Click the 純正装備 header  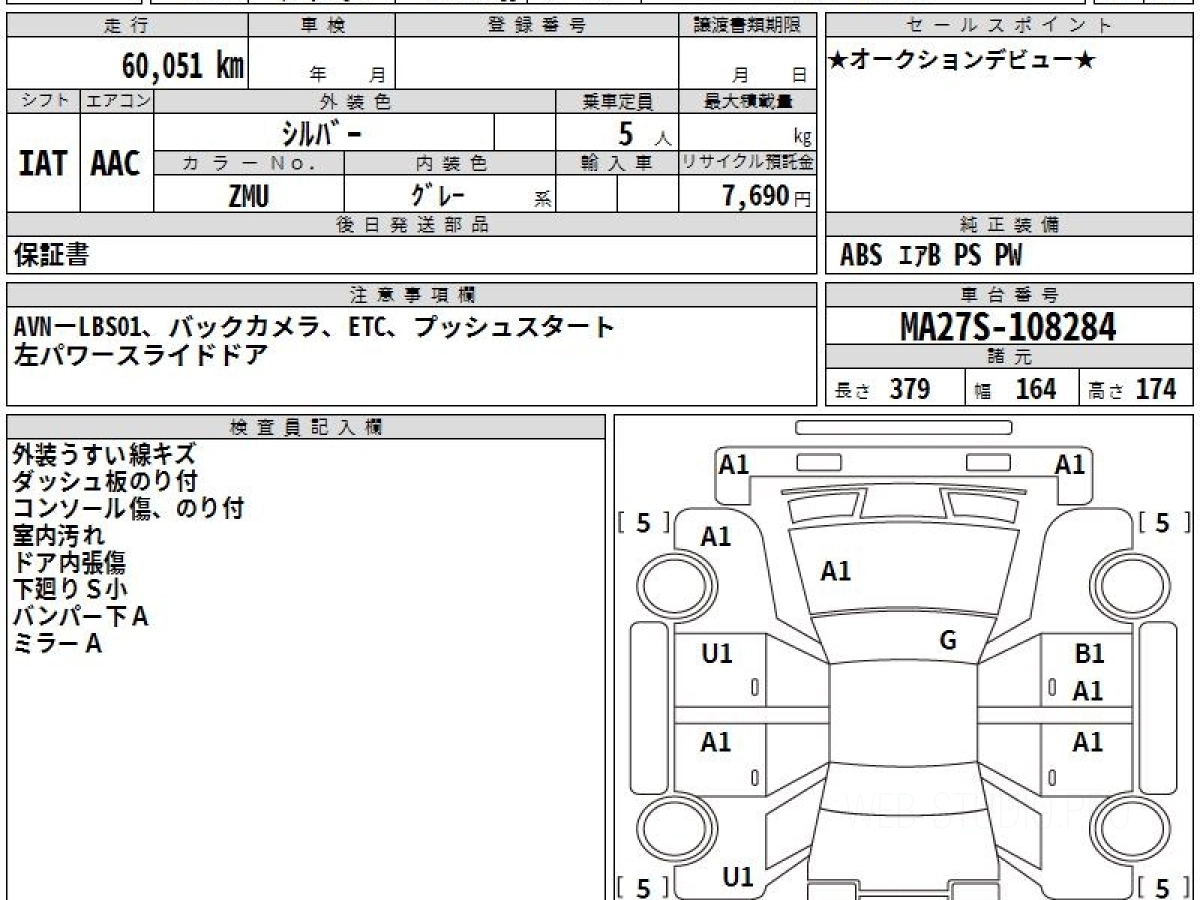tap(1009, 225)
